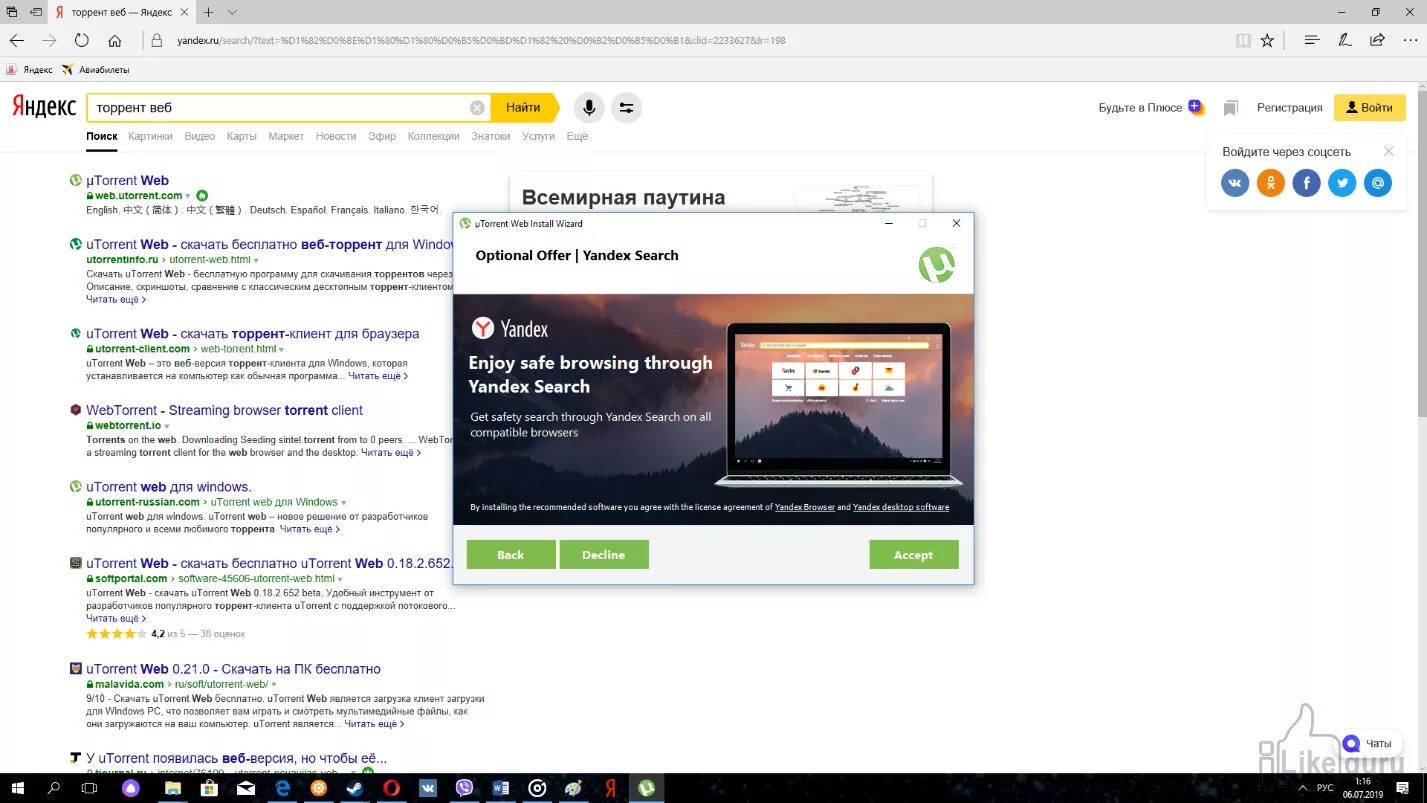Open the Яндекс favorites bar bookmark
Viewport: 1427px width, 803px height.
click(30, 70)
